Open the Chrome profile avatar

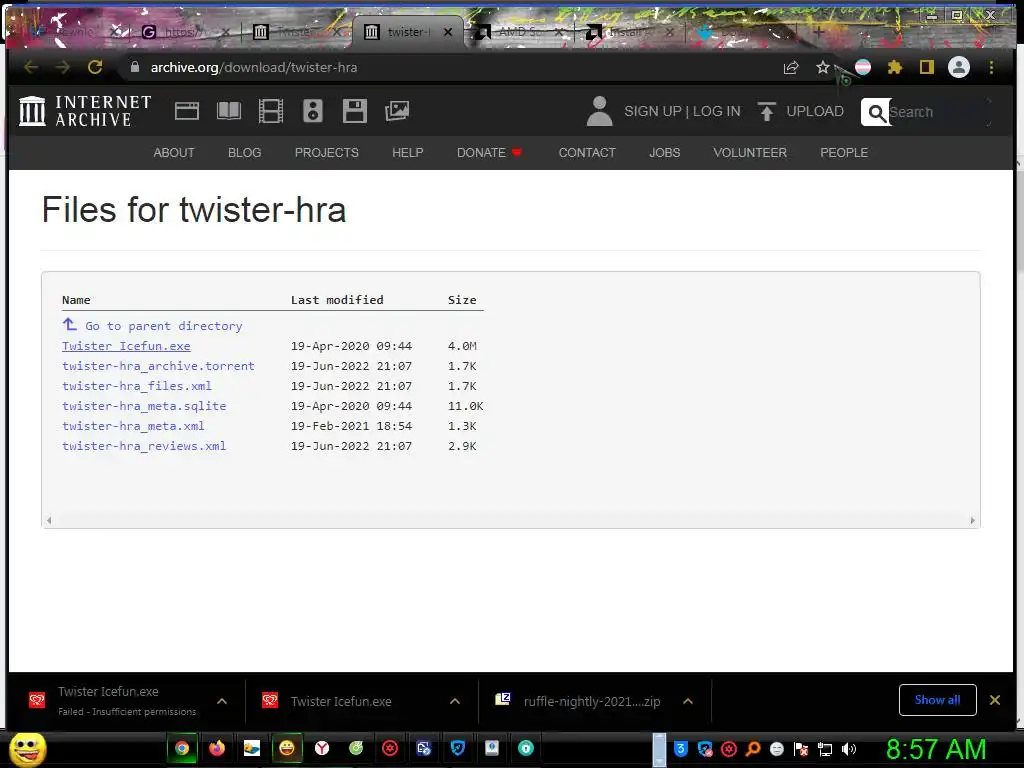[959, 67]
